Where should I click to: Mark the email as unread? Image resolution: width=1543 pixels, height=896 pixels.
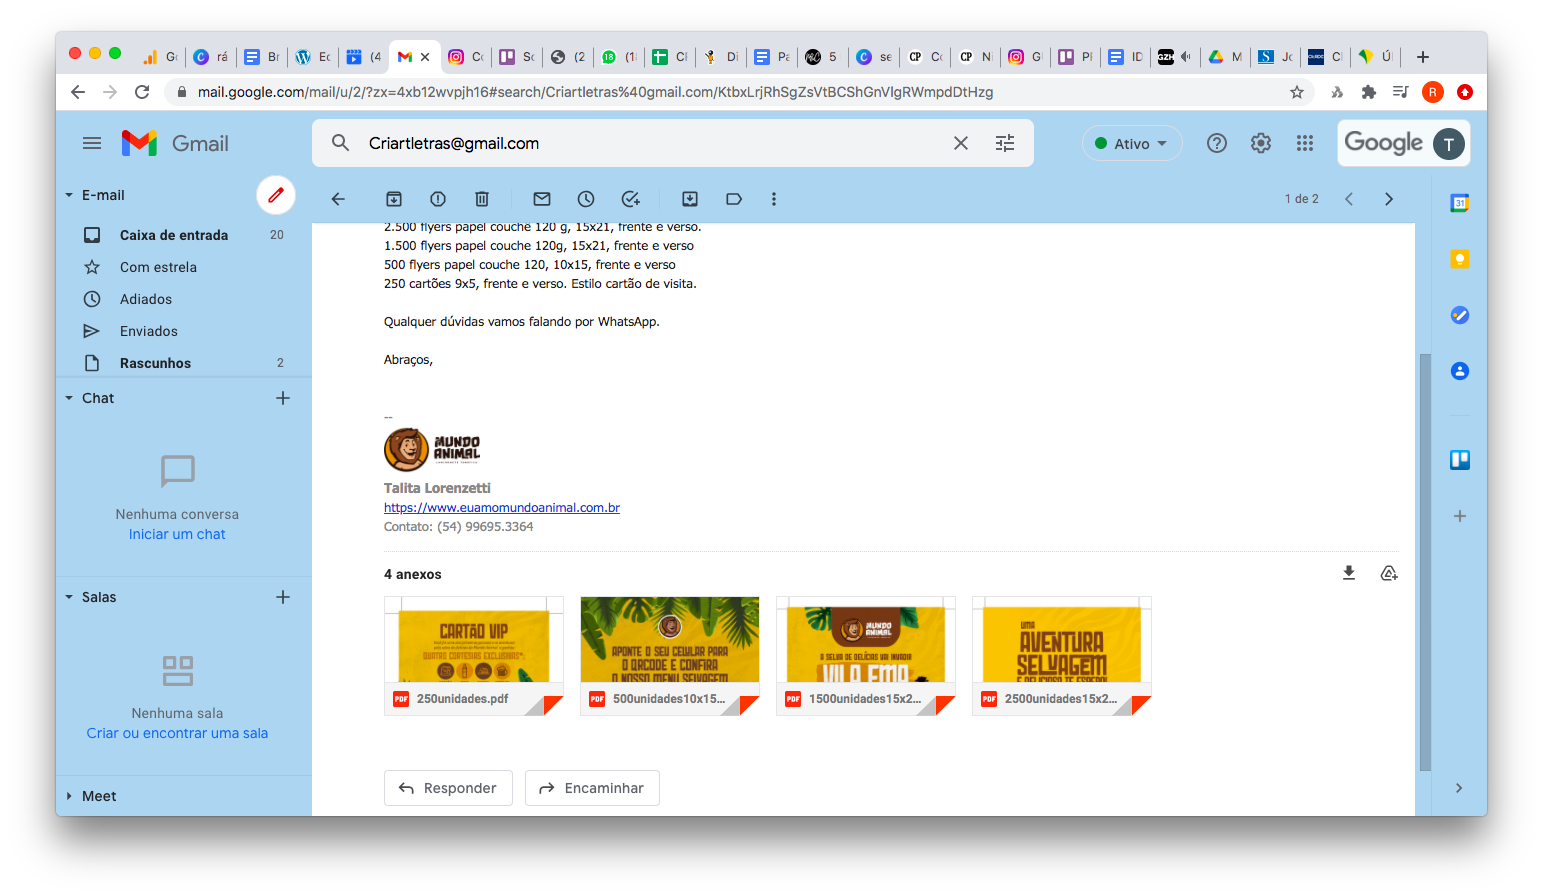pos(542,199)
